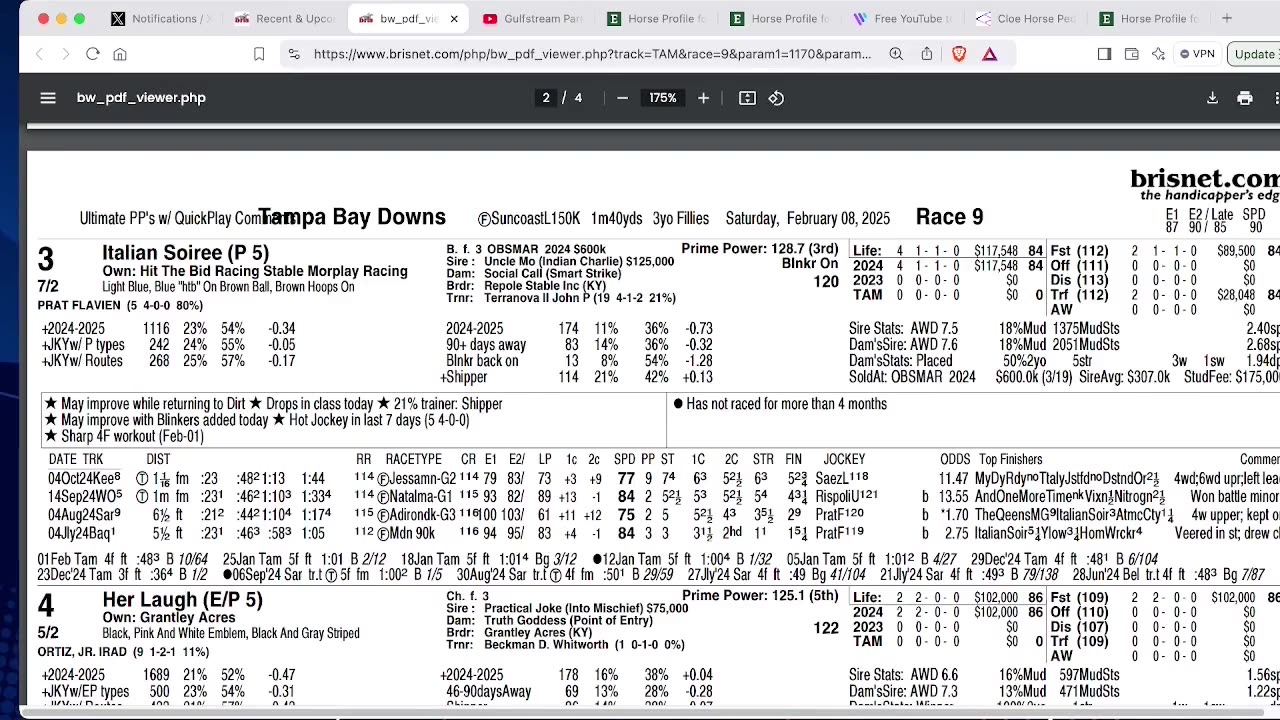Image resolution: width=1280 pixels, height=720 pixels.
Task: Open Brave Rewards triangle icon
Action: [989, 54]
